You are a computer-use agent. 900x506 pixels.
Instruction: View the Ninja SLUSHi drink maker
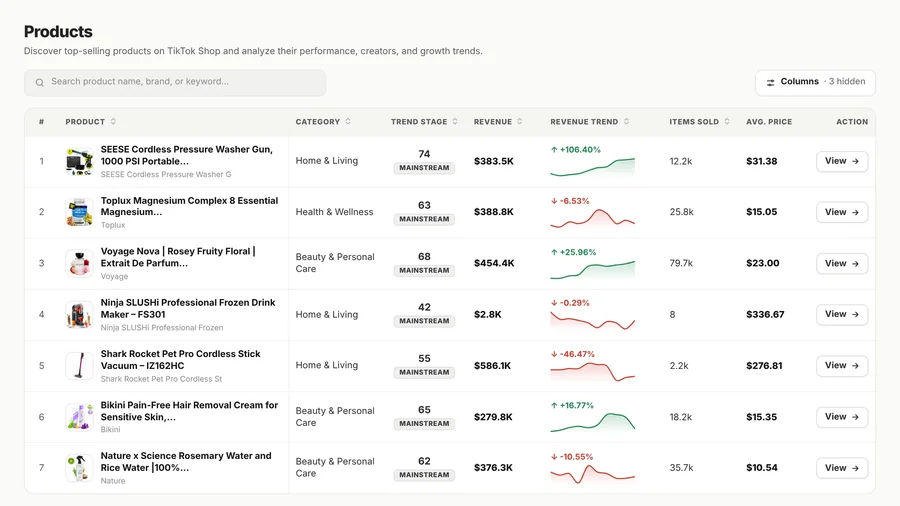841,314
